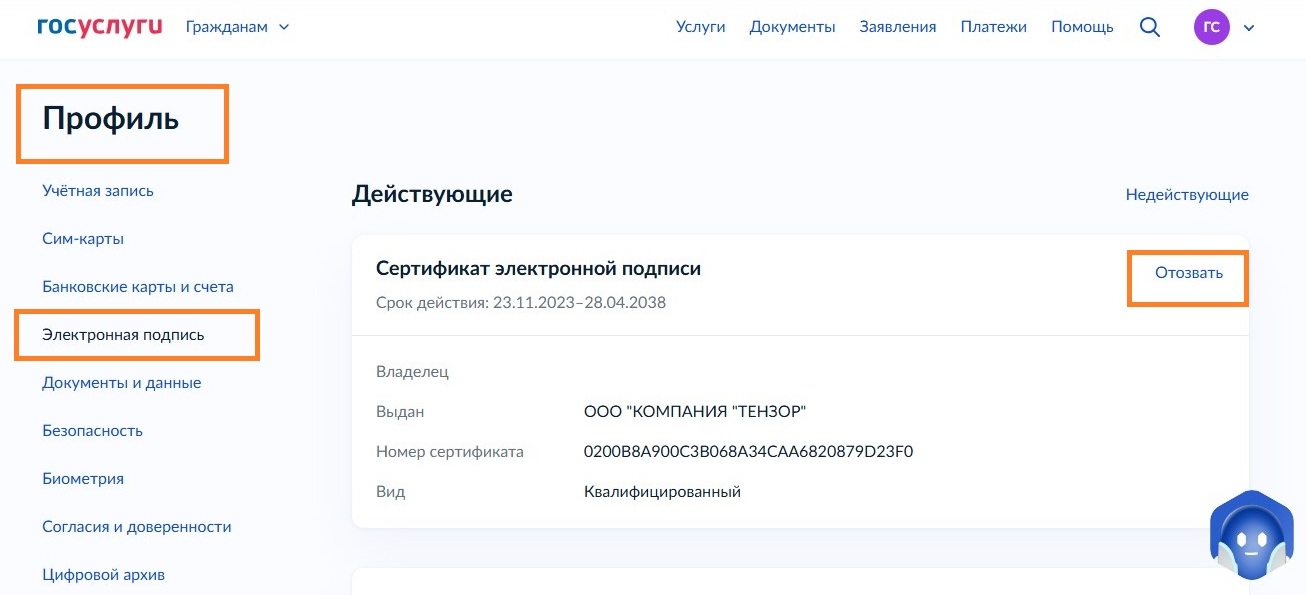The height and width of the screenshot is (595, 1306).
Task: Open the profile account dropdown chevron
Action: pyautogui.click(x=1248, y=28)
